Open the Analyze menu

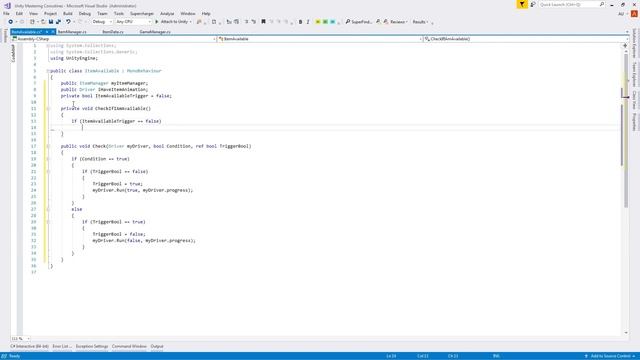pyautogui.click(x=167, y=13)
